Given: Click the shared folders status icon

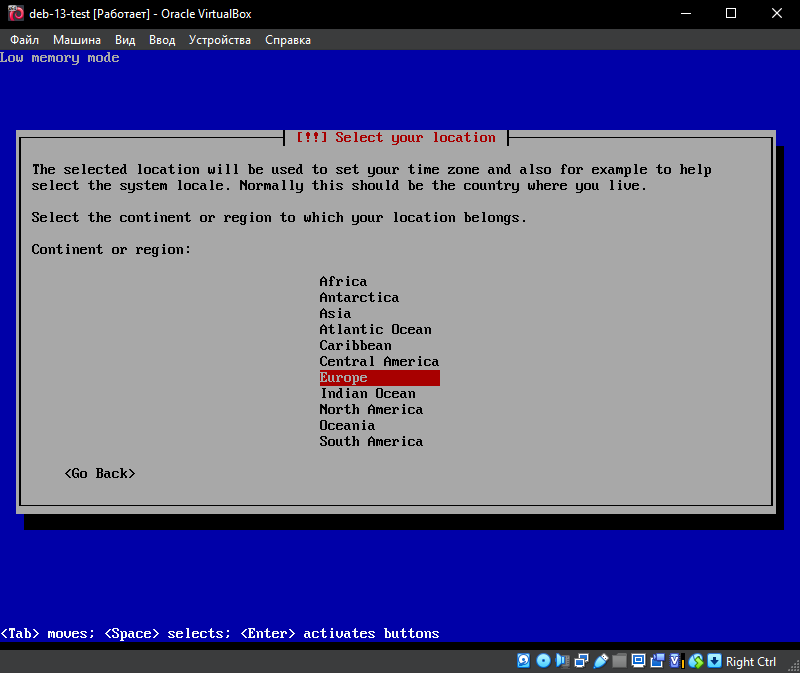Looking at the screenshot, I should 620,661.
